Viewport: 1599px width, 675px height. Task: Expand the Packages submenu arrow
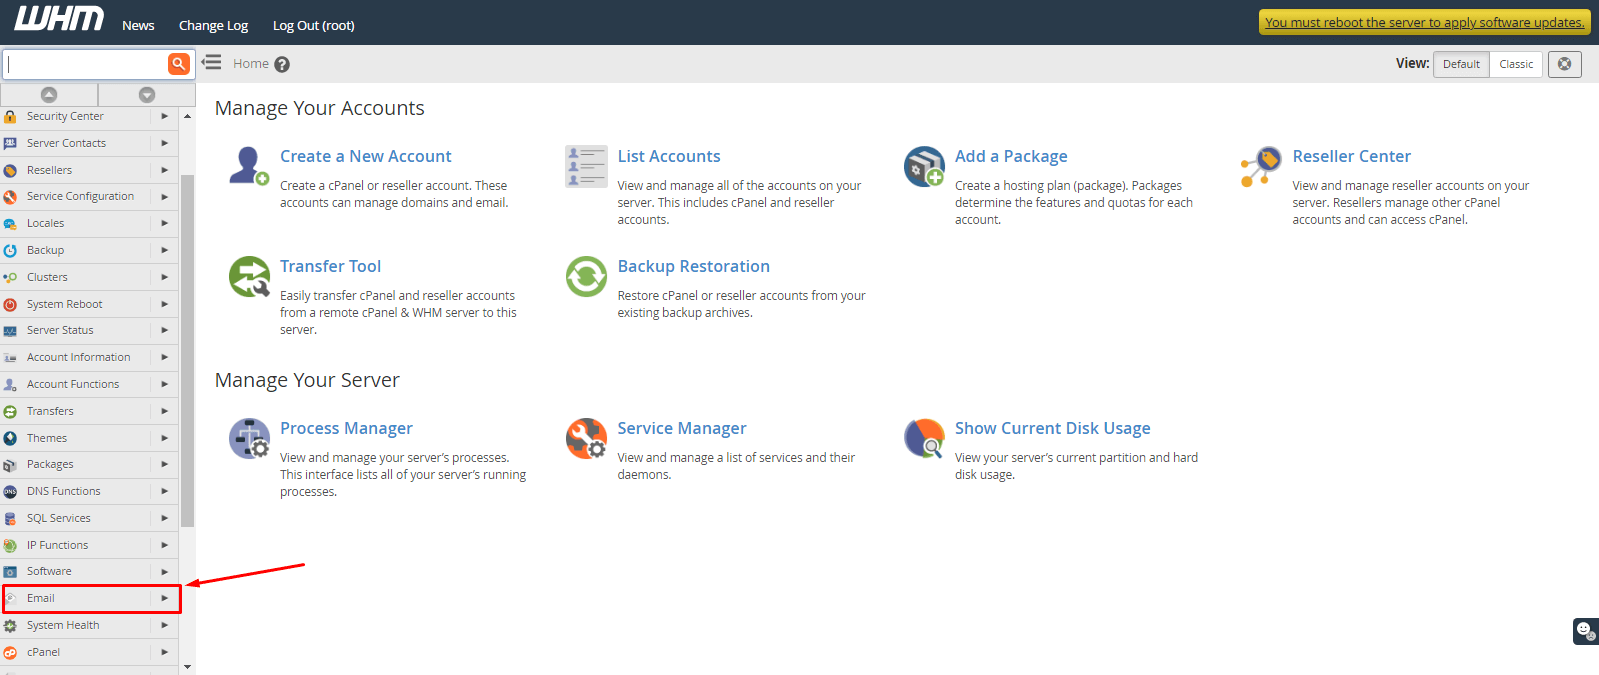pos(164,464)
